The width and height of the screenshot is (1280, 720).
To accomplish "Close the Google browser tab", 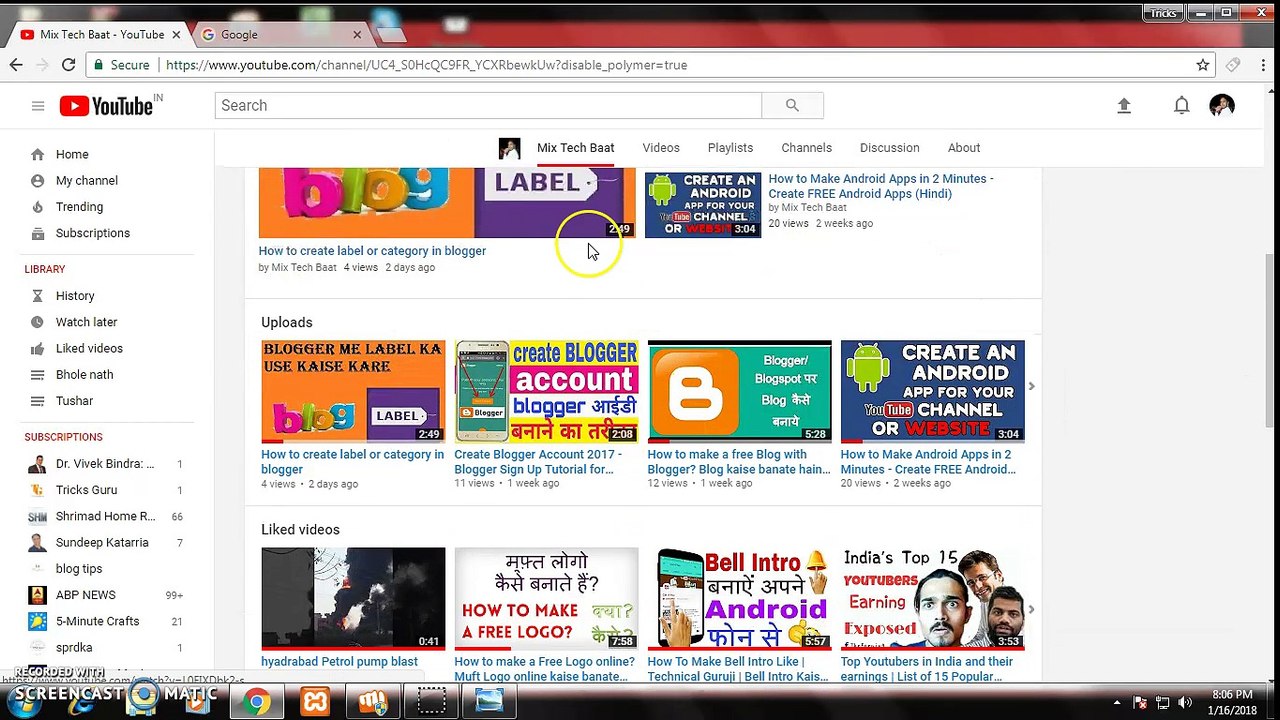I will (x=357, y=34).
